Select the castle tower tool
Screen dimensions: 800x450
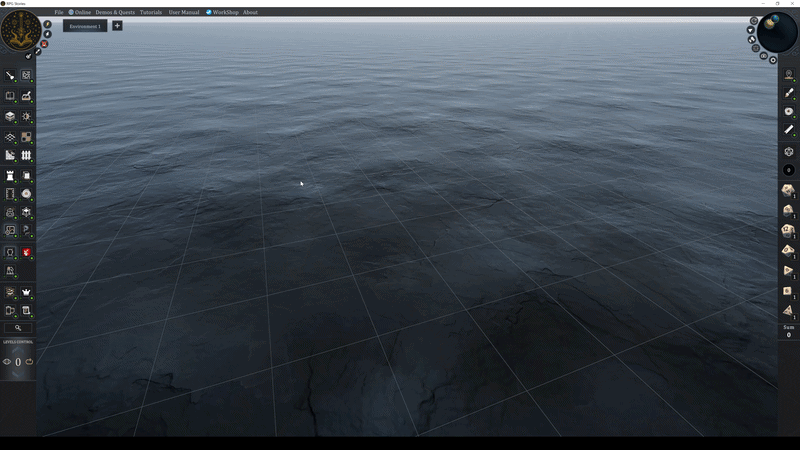tap(10, 176)
